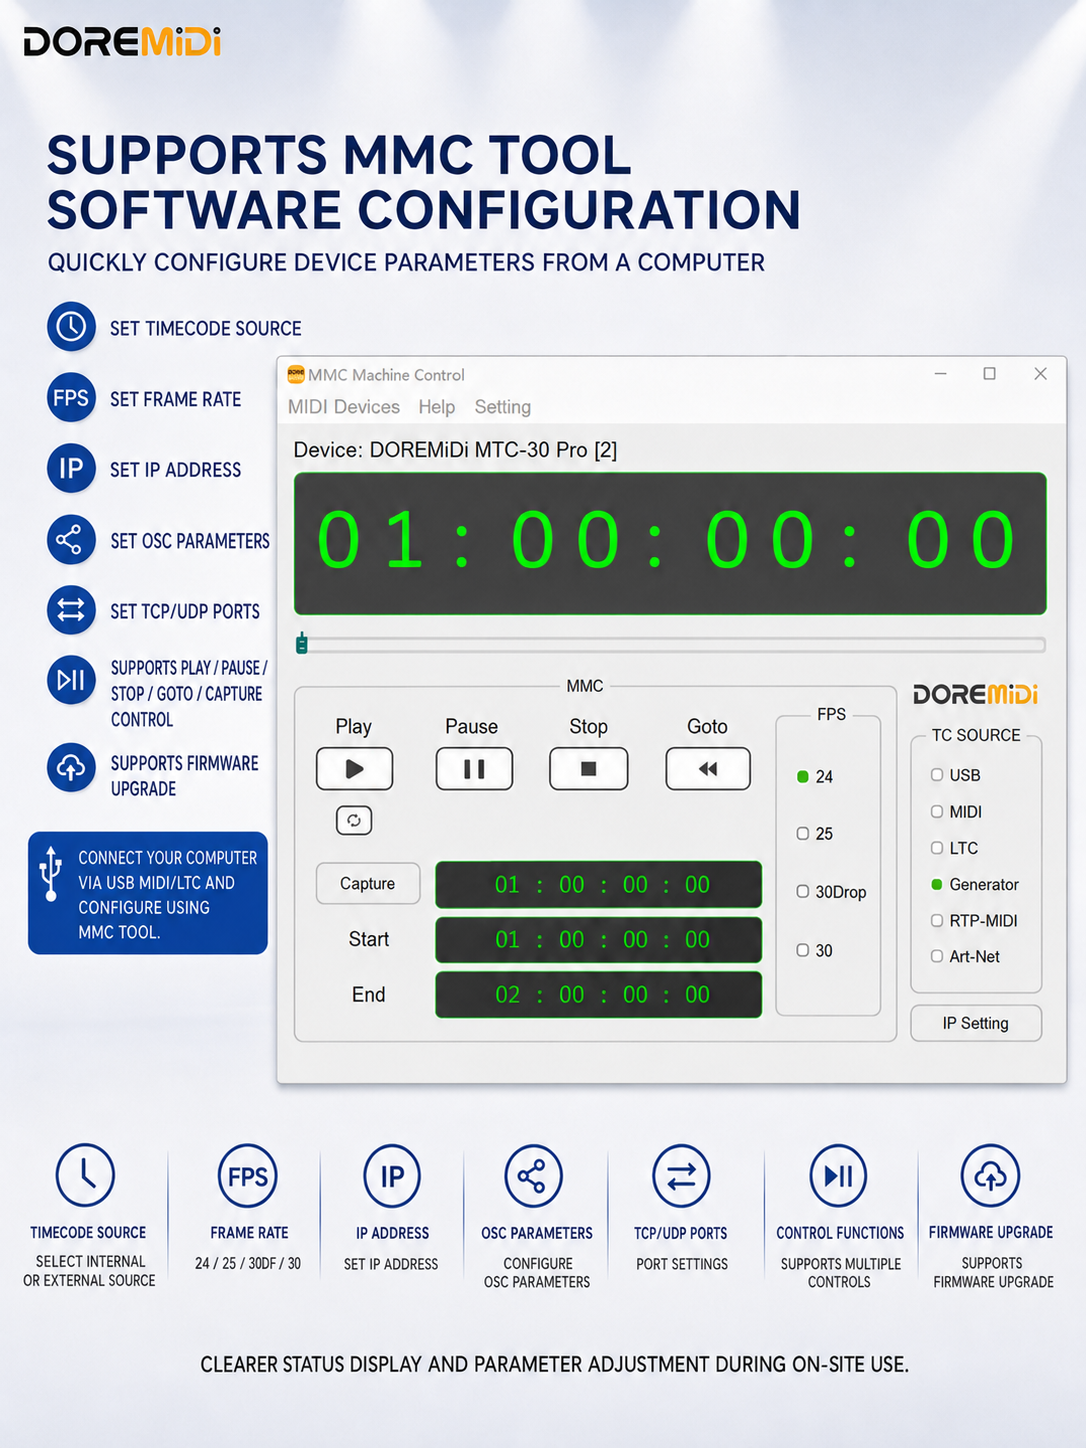The height and width of the screenshot is (1448, 1086).
Task: Click the Set TCP/UDP Ports arrows icon
Action: click(x=71, y=610)
